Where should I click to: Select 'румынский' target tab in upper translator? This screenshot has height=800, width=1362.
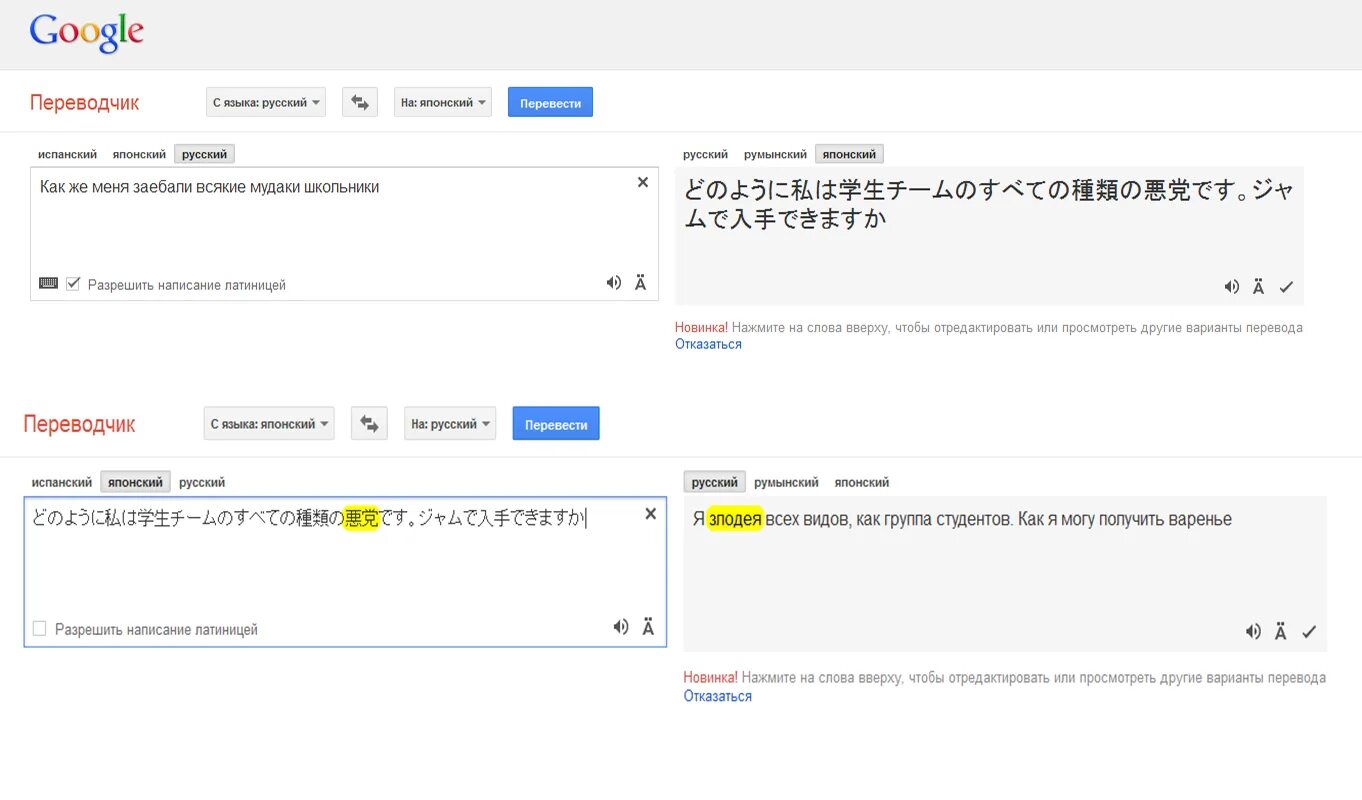coord(775,155)
